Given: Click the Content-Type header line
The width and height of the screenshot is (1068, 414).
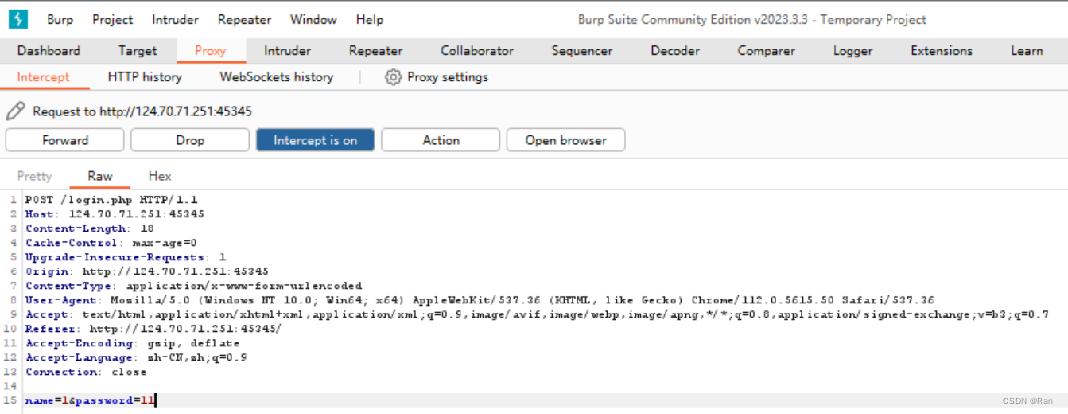Looking at the screenshot, I should click(193, 285).
